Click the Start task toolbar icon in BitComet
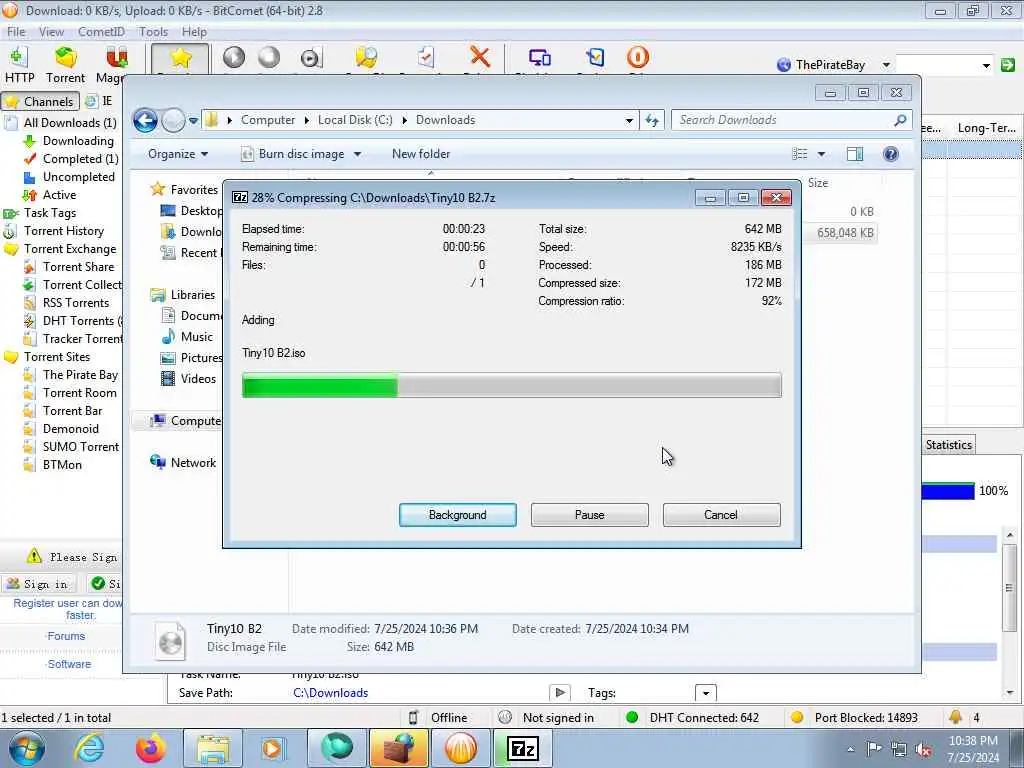Viewport: 1024px width, 768px height. [x=234, y=57]
